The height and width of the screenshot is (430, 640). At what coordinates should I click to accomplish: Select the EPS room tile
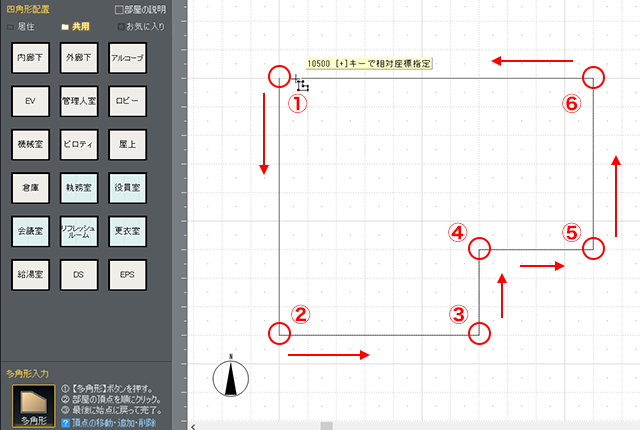pyautogui.click(x=127, y=272)
